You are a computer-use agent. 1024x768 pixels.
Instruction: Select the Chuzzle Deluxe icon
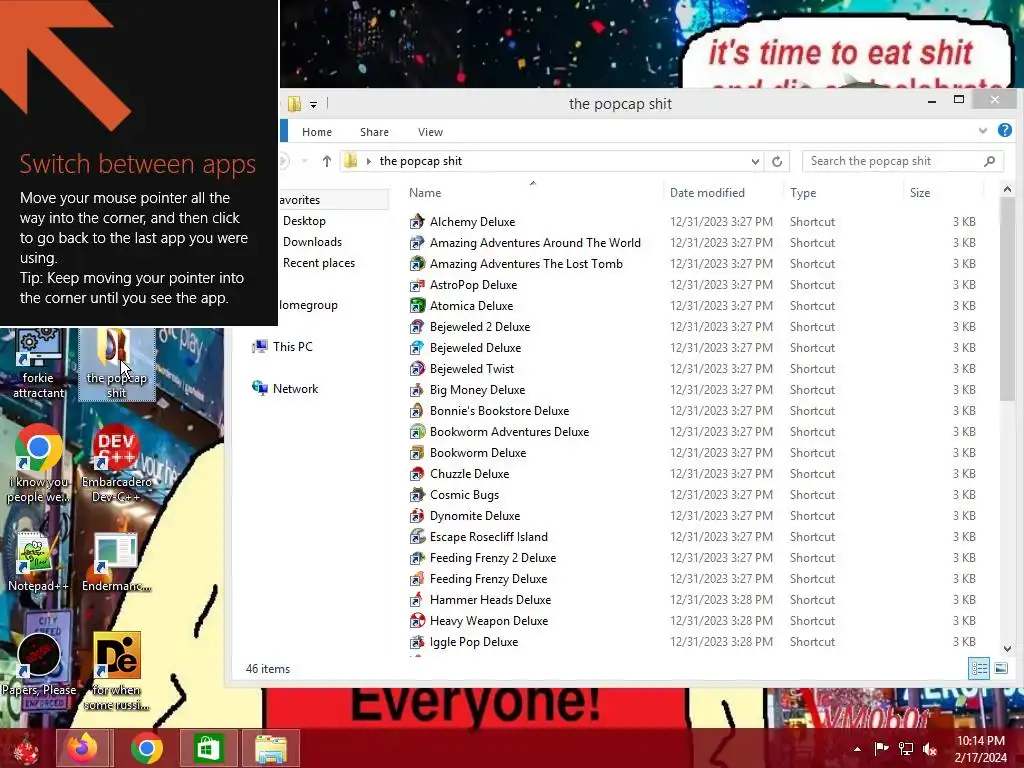click(417, 473)
